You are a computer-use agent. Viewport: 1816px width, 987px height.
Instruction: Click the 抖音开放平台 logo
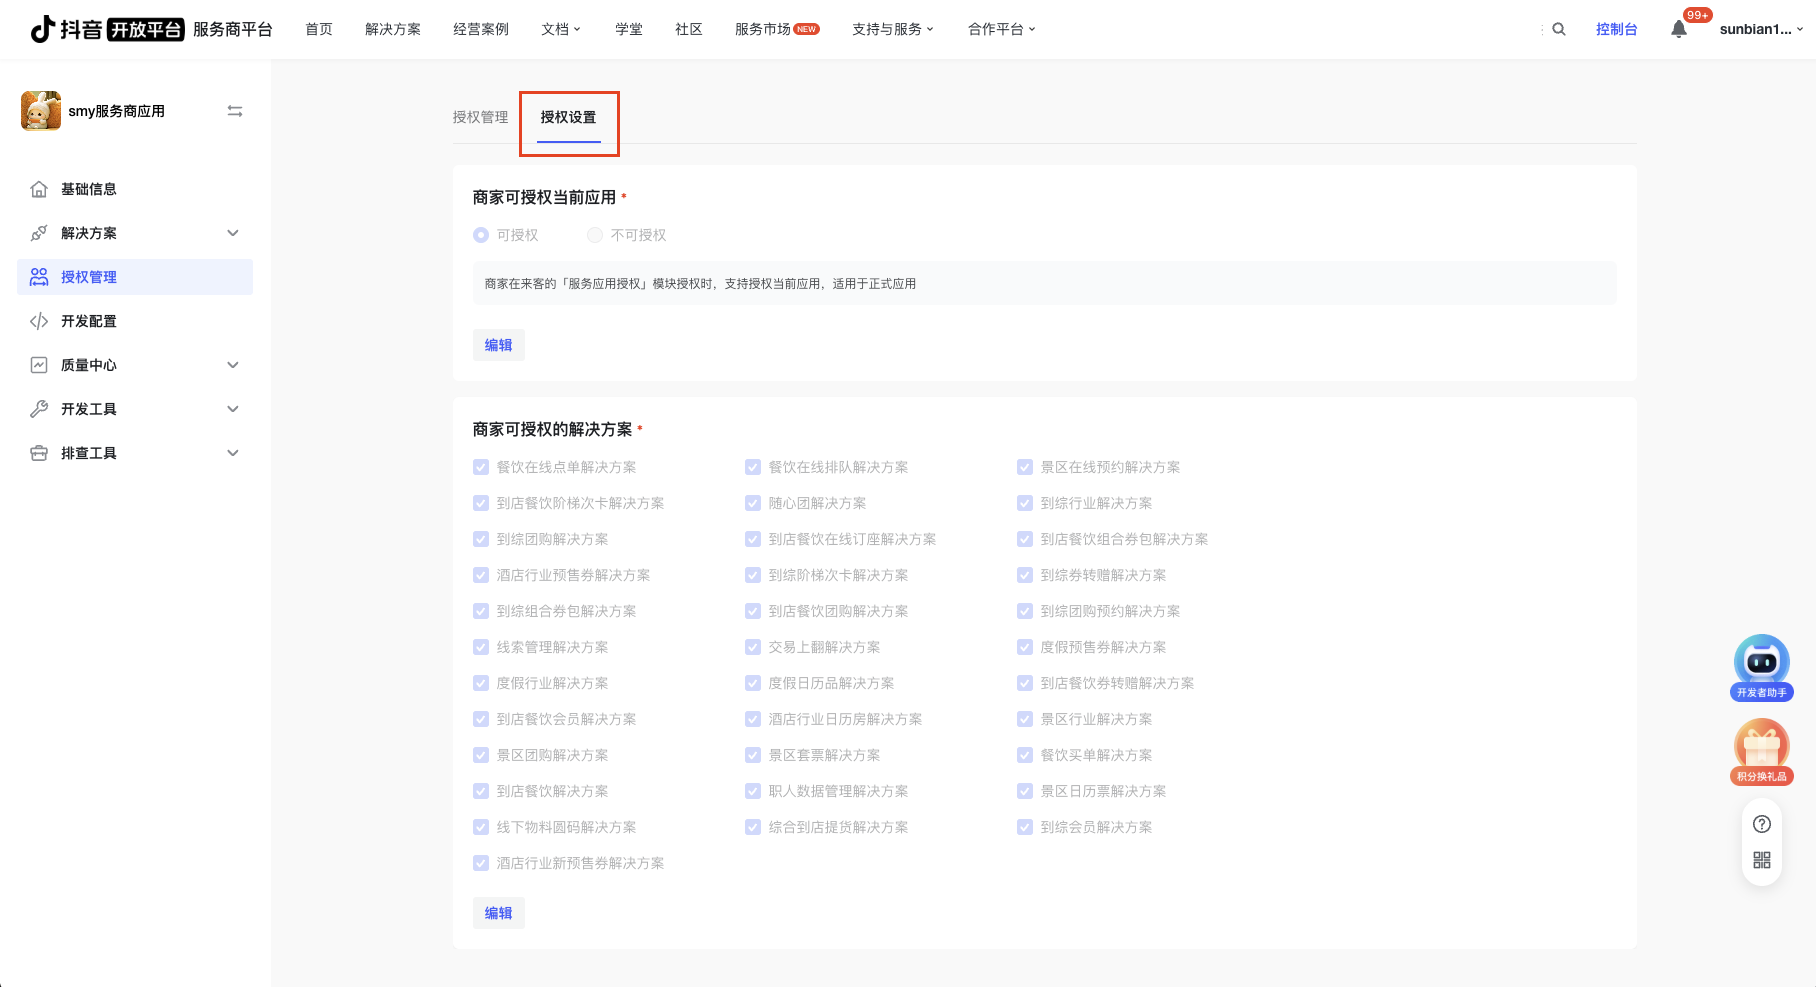[107, 29]
